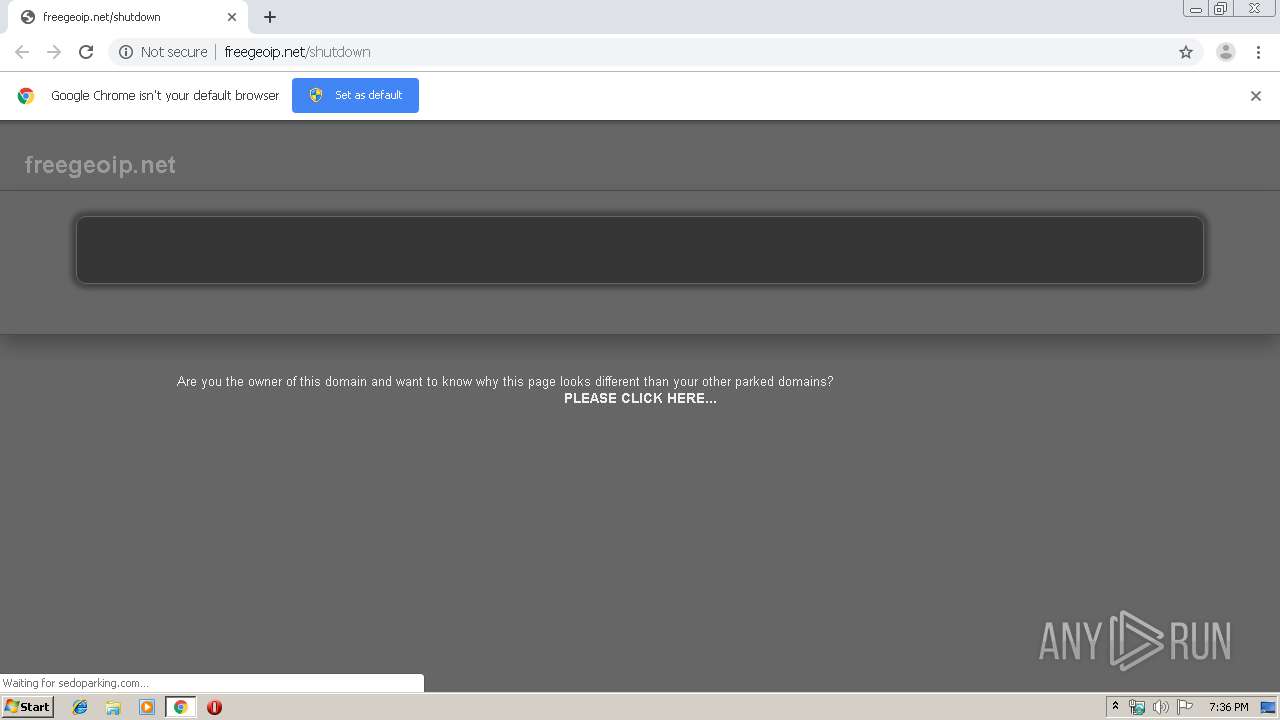1280x720 pixels.
Task: Click the PLEASE CLICK HERE link
Action: (640, 398)
